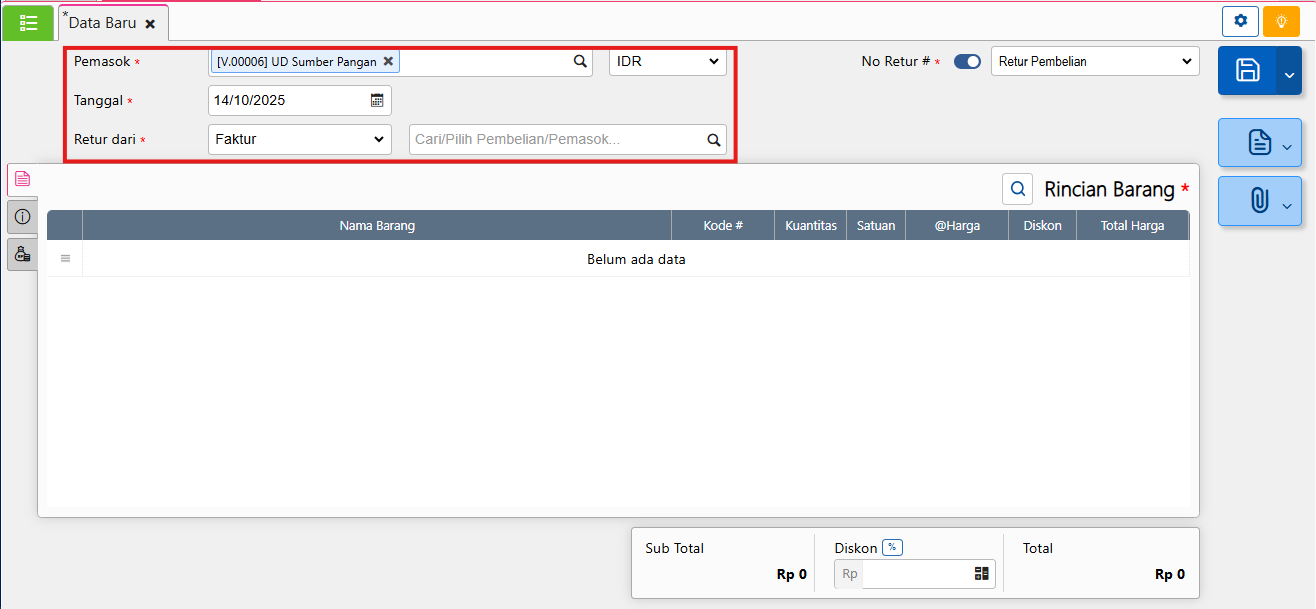Click the paperclip attachment icon
The width and height of the screenshot is (1316, 609).
1259,201
